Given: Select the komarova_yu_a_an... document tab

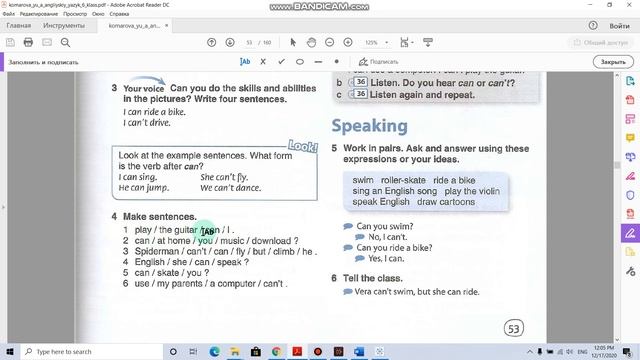Looking at the screenshot, I should (x=134, y=26).
